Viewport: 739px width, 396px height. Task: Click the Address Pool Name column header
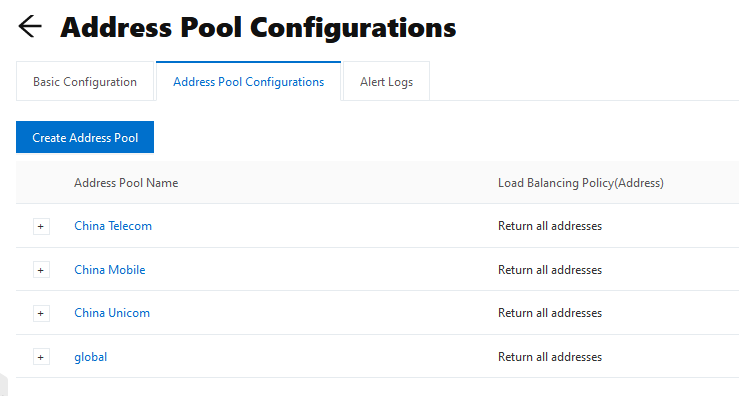point(126,183)
